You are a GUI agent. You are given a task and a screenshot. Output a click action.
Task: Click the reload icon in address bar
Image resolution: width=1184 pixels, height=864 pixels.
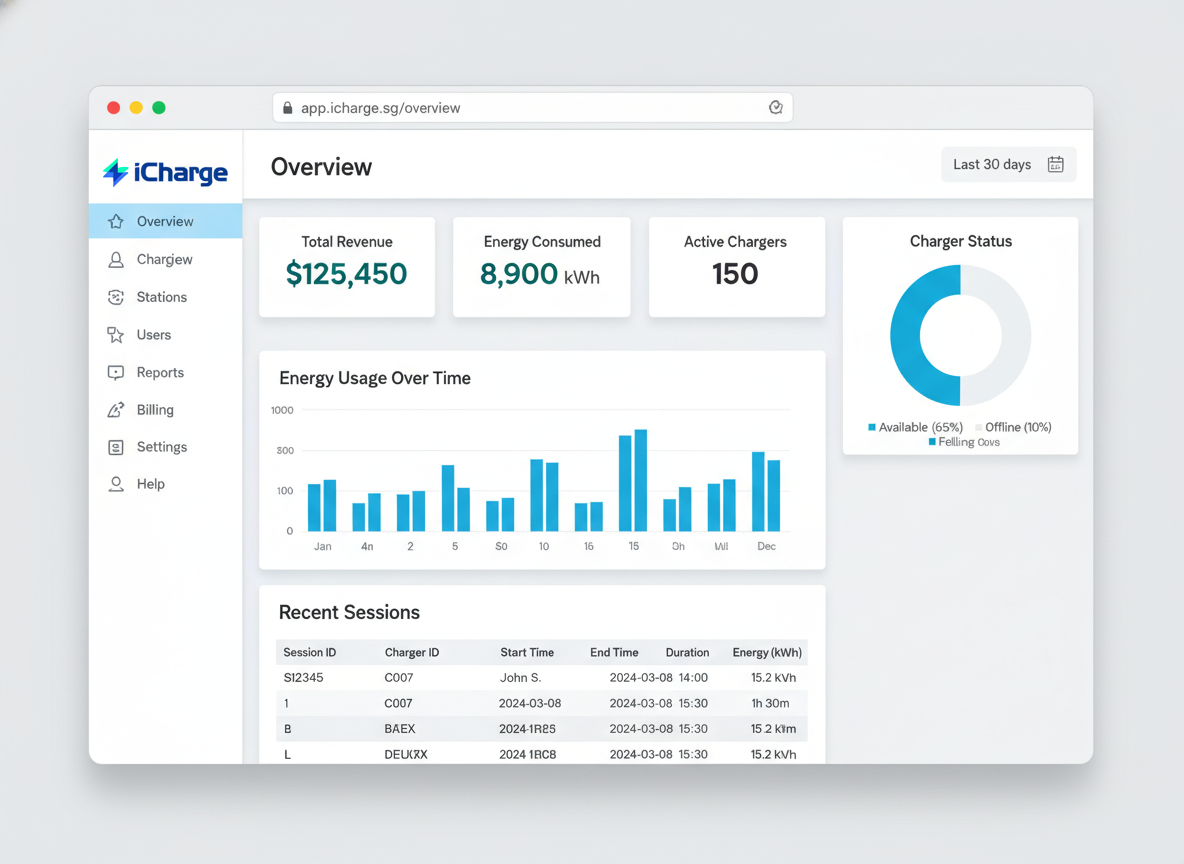775,107
